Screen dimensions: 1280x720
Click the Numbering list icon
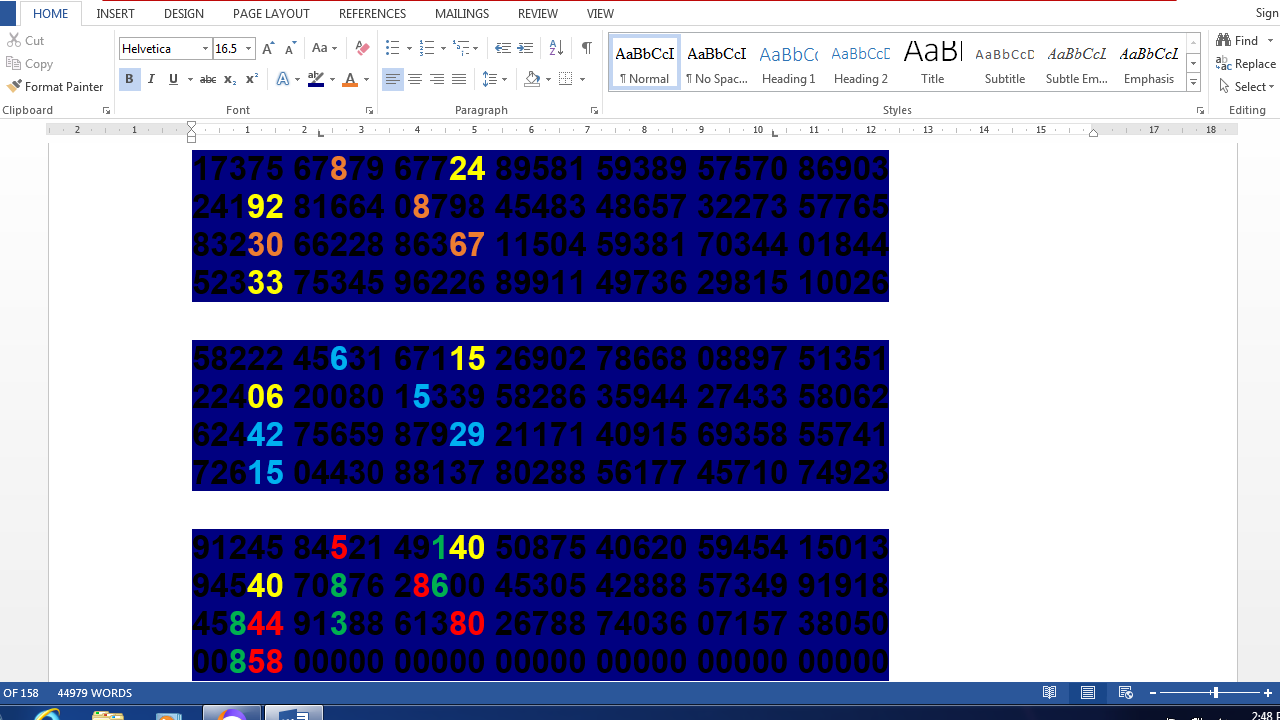tap(427, 48)
